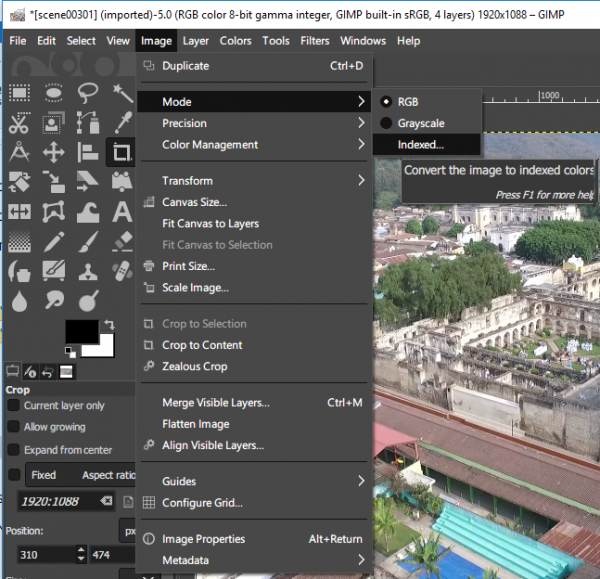
Task: Click Scale Image... menu entry
Action: (195, 288)
